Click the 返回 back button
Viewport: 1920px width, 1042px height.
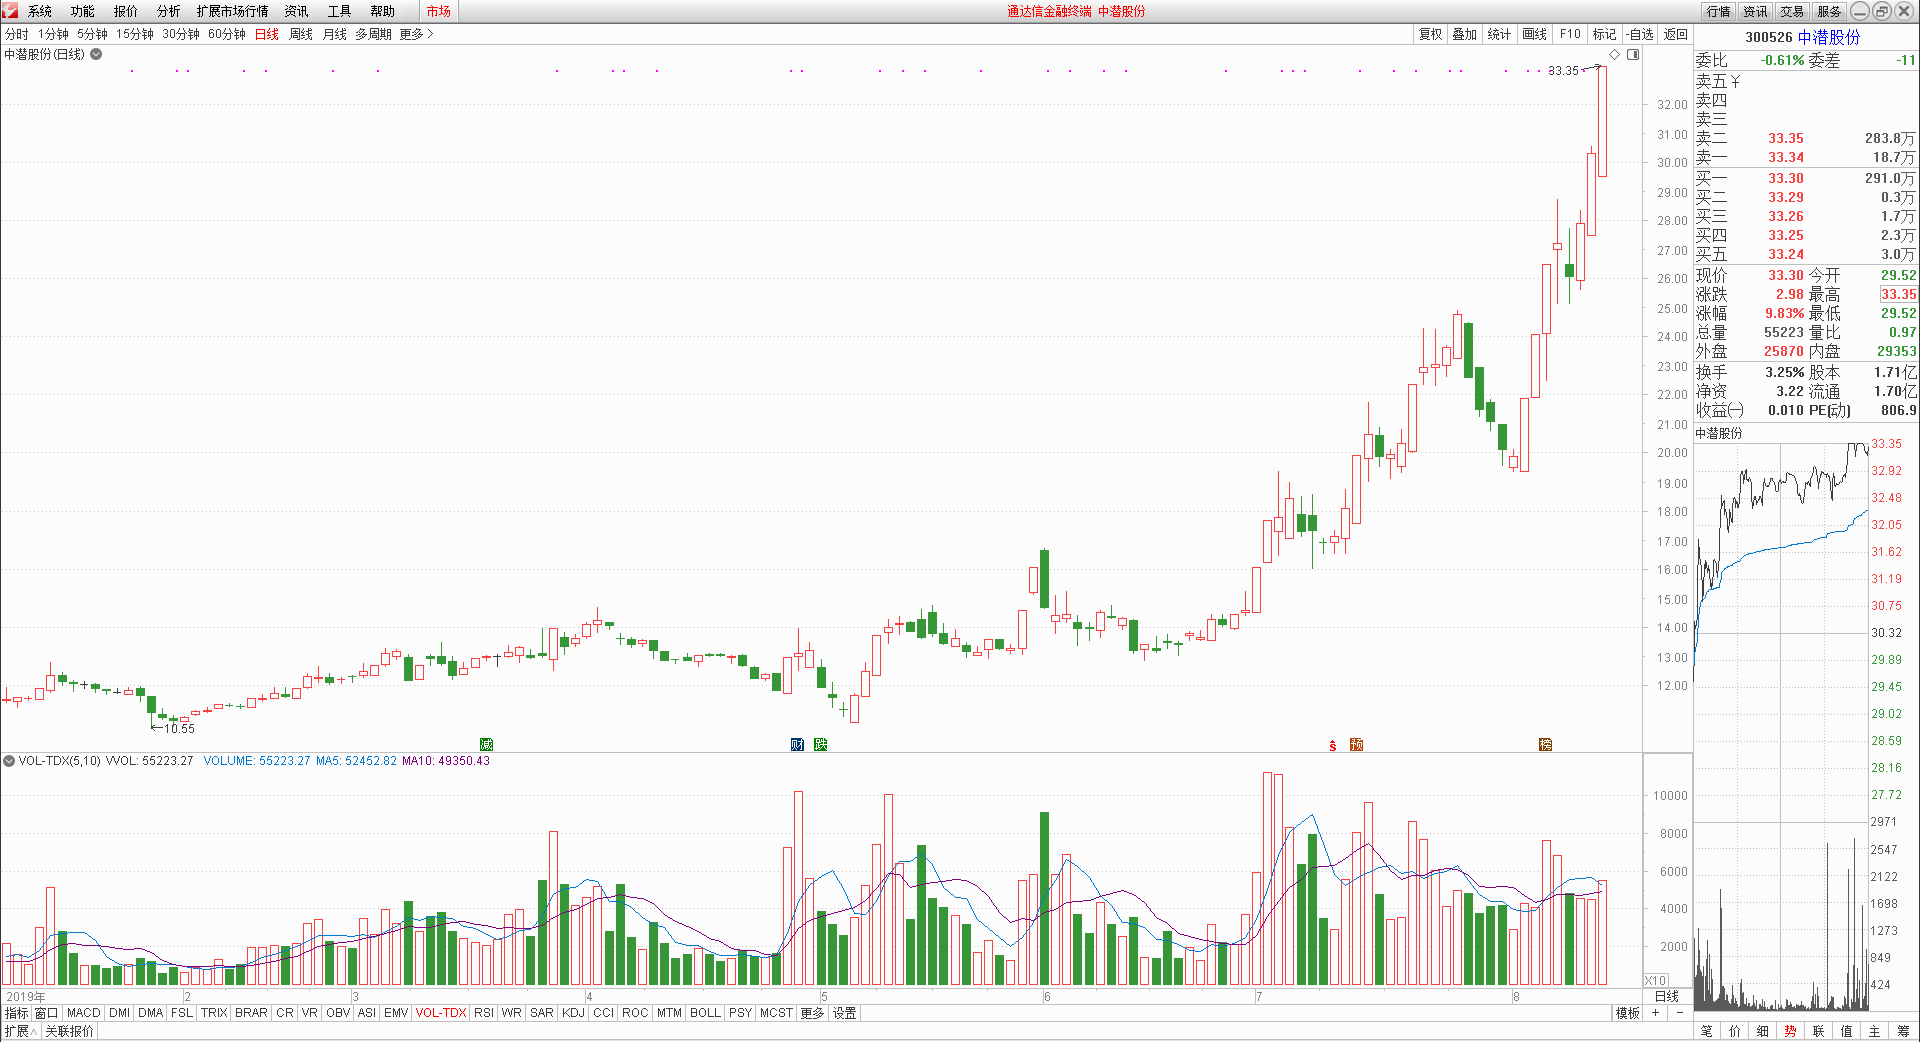click(x=1676, y=34)
